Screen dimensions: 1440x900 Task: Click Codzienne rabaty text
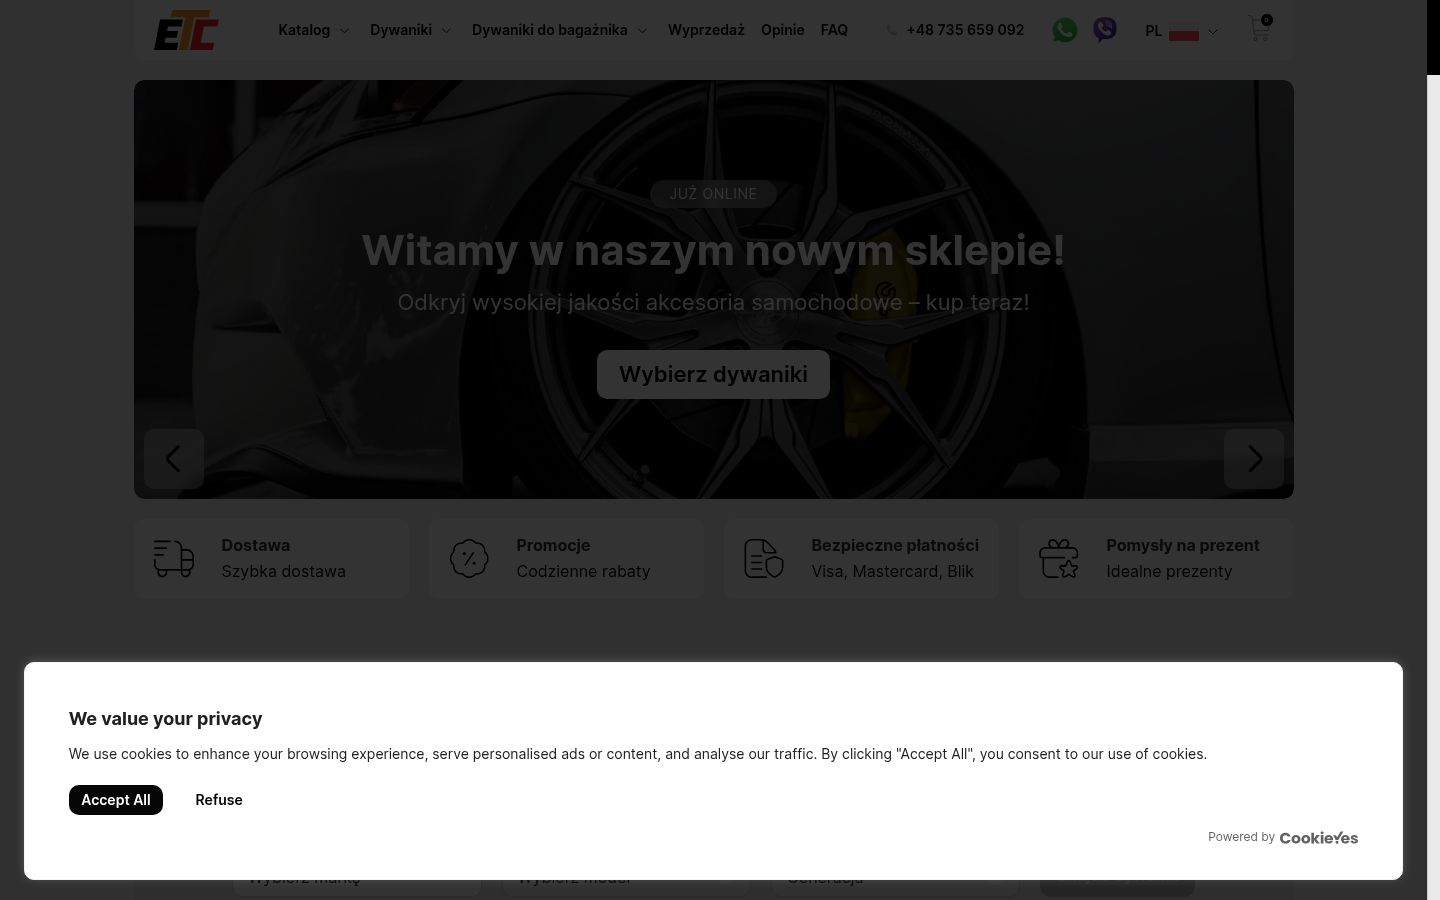pyautogui.click(x=583, y=571)
